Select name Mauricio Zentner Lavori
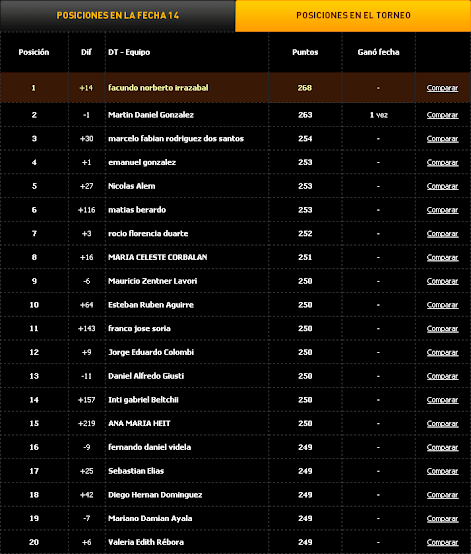Viewport: 471px width, 554px height. tap(153, 281)
